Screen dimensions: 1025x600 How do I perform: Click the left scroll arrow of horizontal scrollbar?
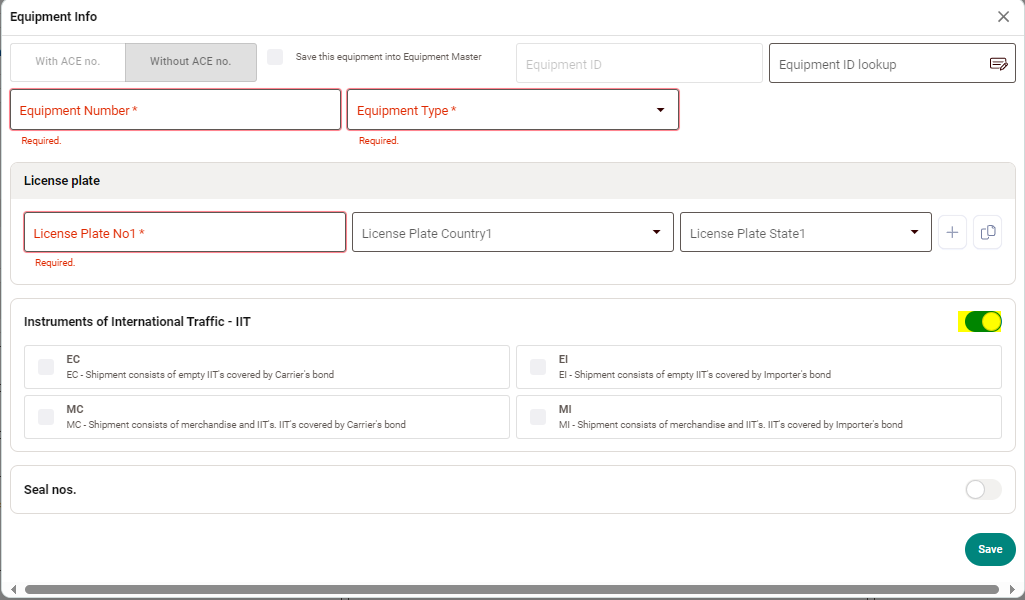(13, 590)
